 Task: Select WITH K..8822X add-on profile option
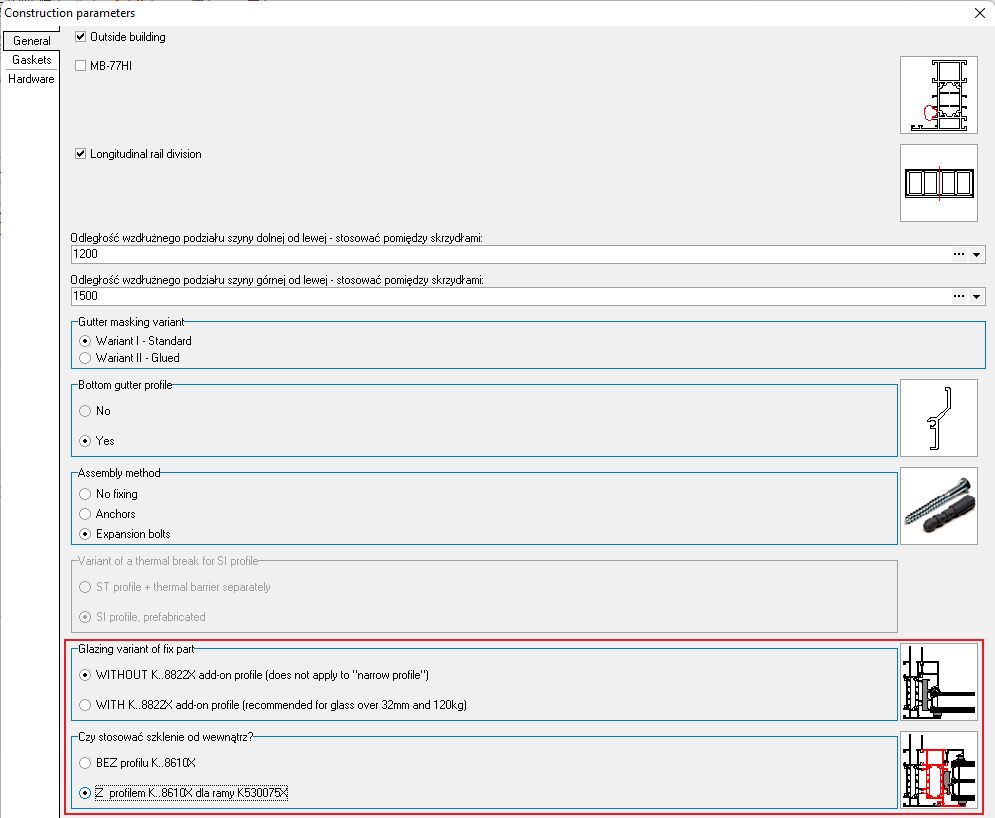click(x=85, y=705)
